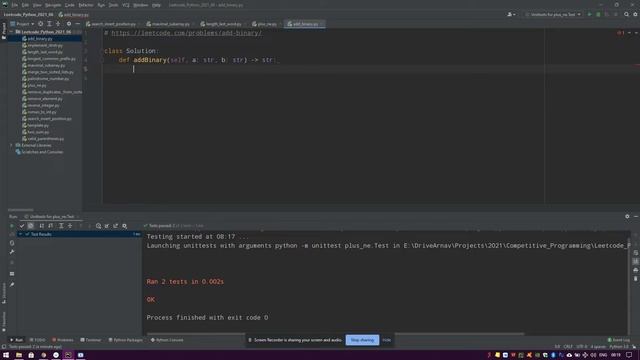Toggle Show Passed checkmark in test toolbar
This screenshot has height=360, width=640.
[22, 226]
